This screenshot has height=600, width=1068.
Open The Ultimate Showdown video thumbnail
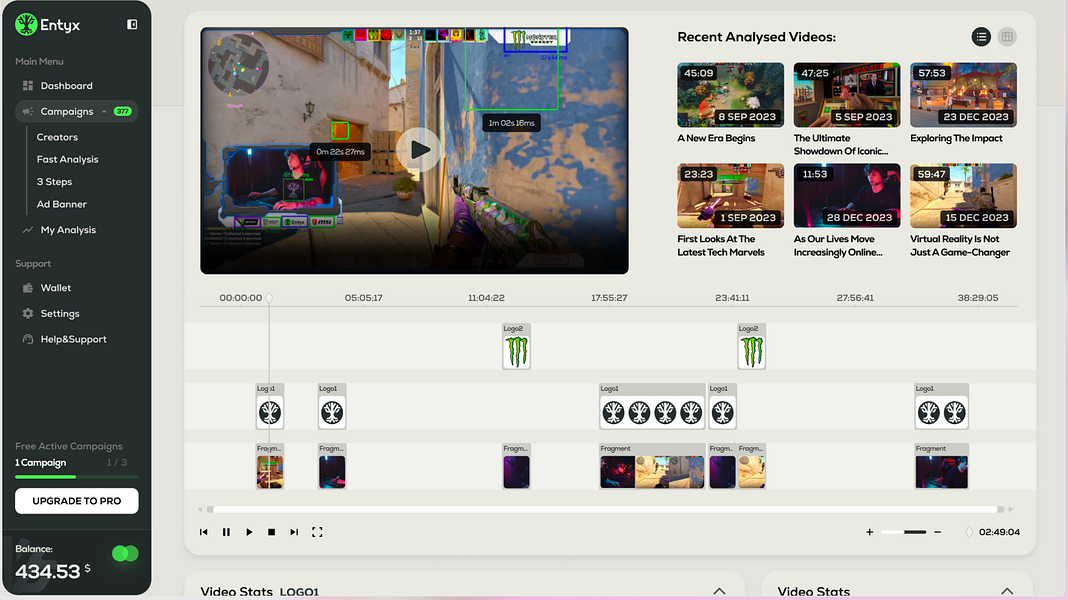pos(847,95)
